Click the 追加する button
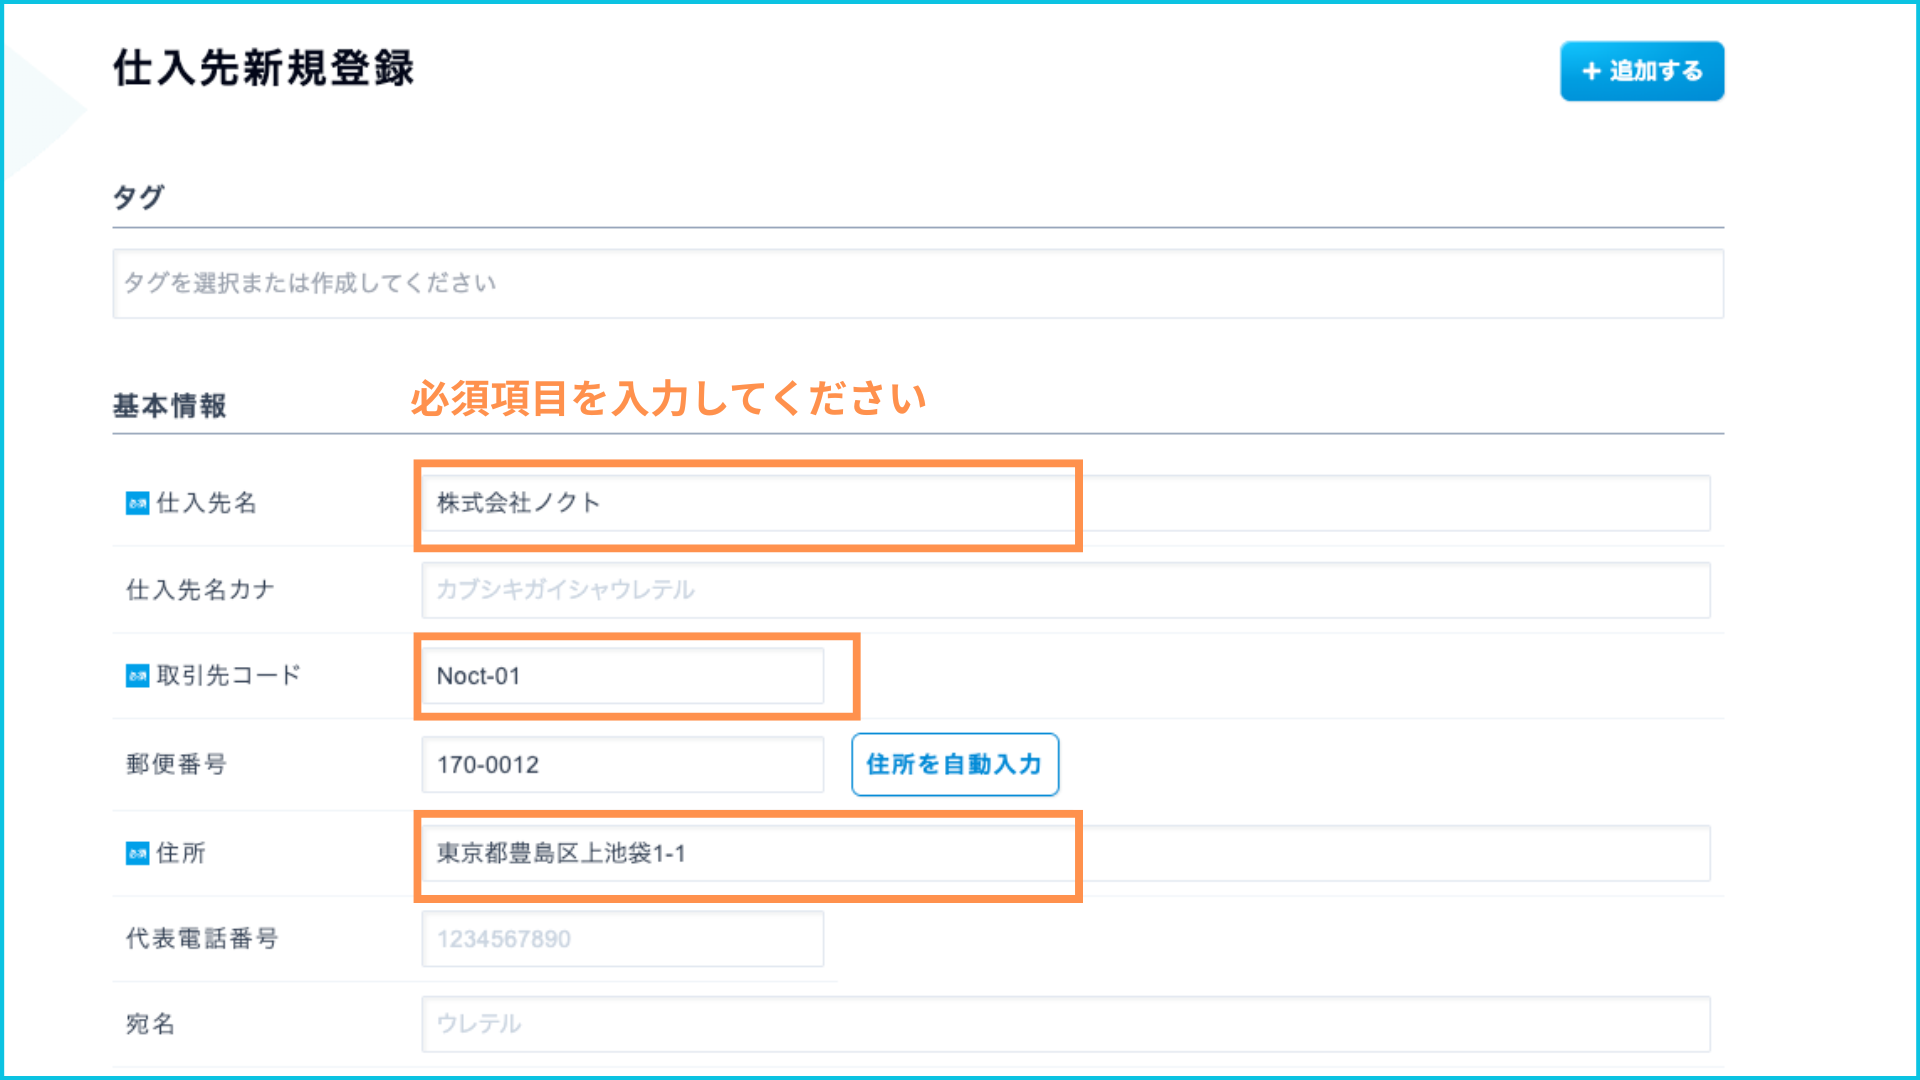The height and width of the screenshot is (1080, 1920). (x=1641, y=71)
